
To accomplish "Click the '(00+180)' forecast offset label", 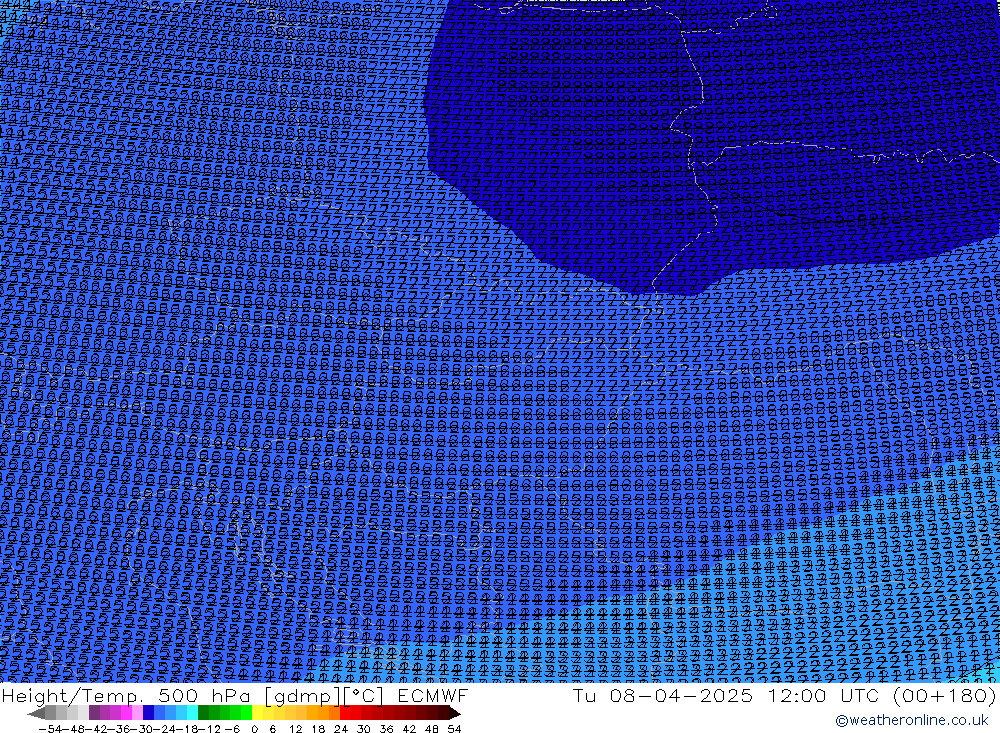I will (945, 696).
